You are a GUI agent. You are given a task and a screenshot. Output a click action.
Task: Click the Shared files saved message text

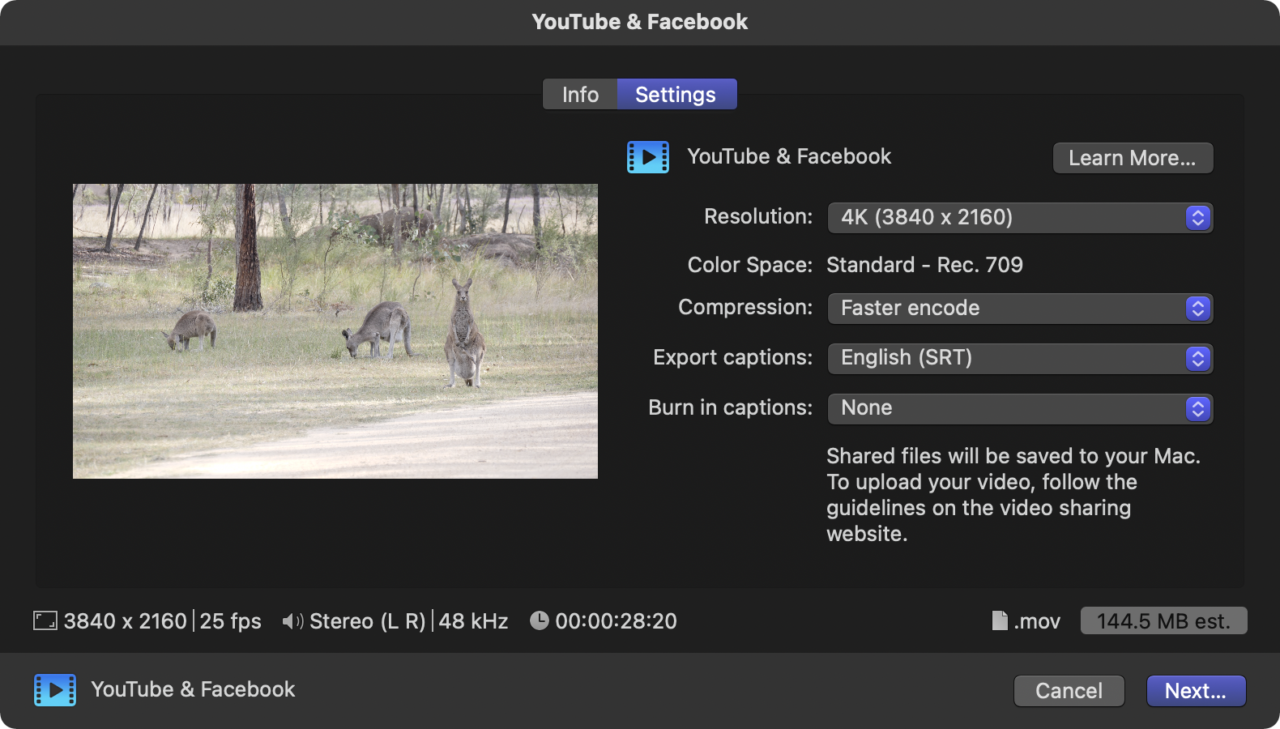(x=1013, y=495)
